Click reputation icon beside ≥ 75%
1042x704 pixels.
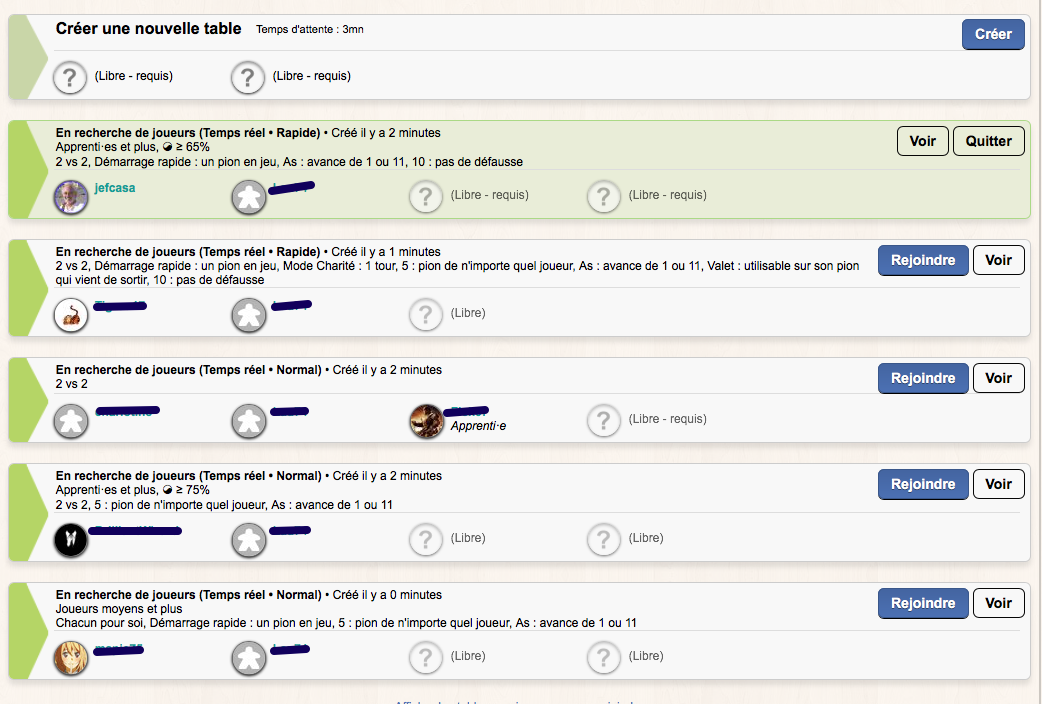coord(167,490)
